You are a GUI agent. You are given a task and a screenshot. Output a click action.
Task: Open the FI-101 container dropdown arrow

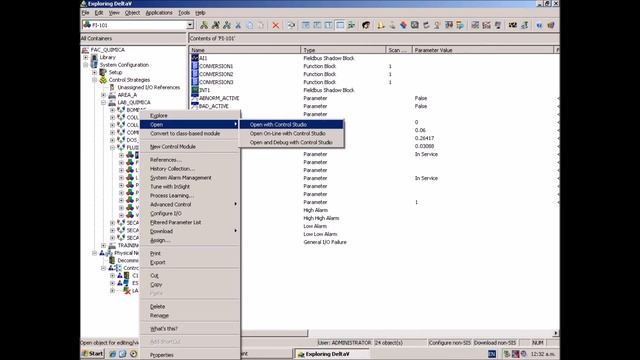[x=190, y=25]
